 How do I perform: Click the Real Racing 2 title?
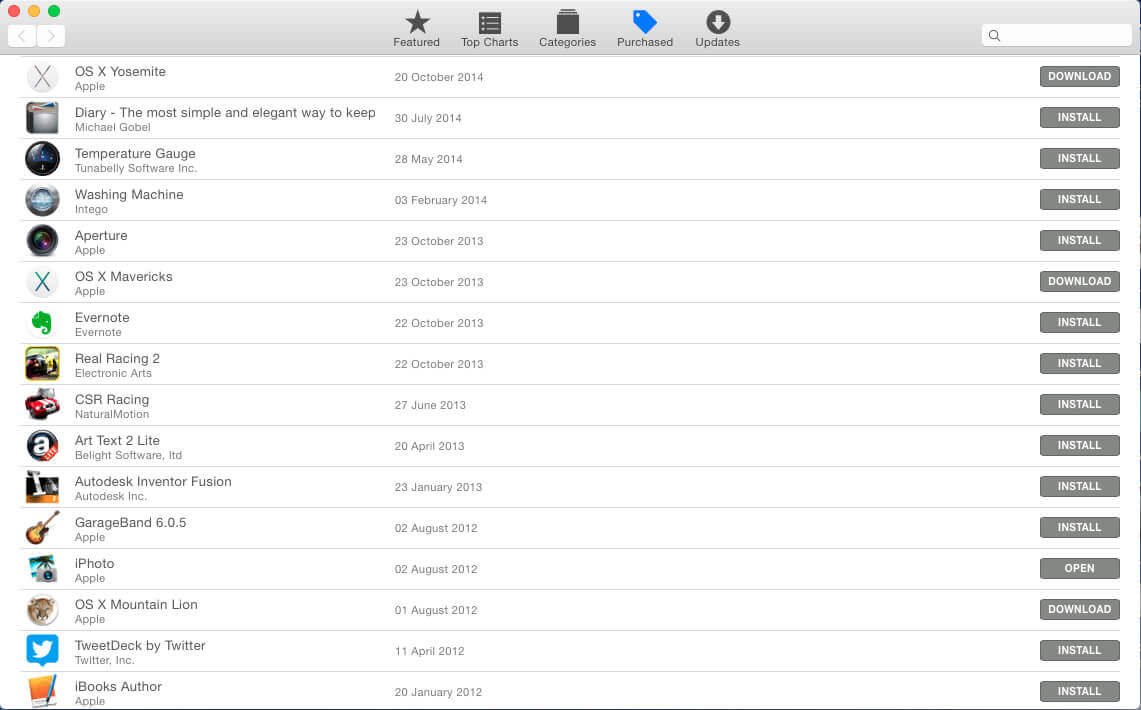tap(117, 359)
